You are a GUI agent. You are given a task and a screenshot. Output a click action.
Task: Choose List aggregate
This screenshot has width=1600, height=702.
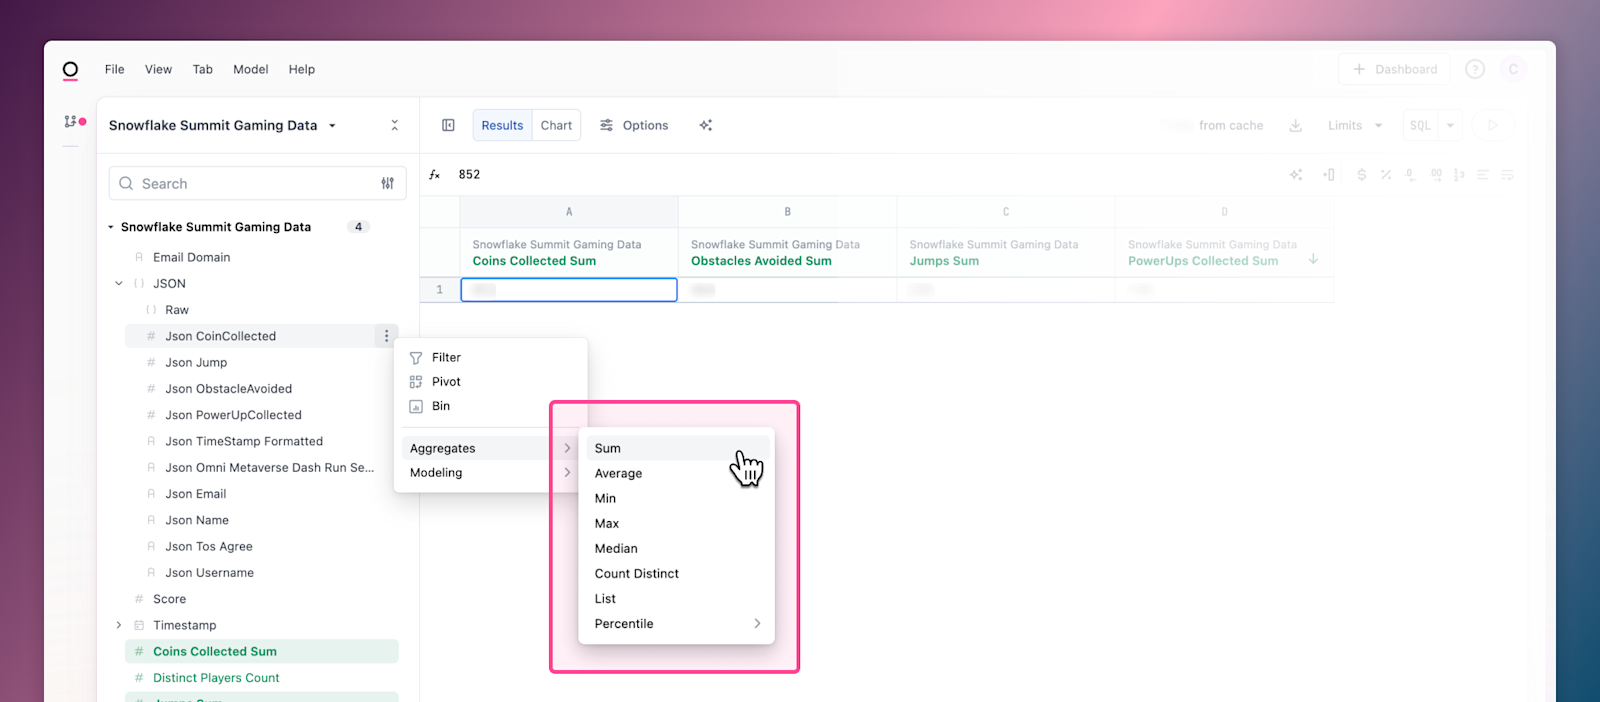pyautogui.click(x=676, y=598)
